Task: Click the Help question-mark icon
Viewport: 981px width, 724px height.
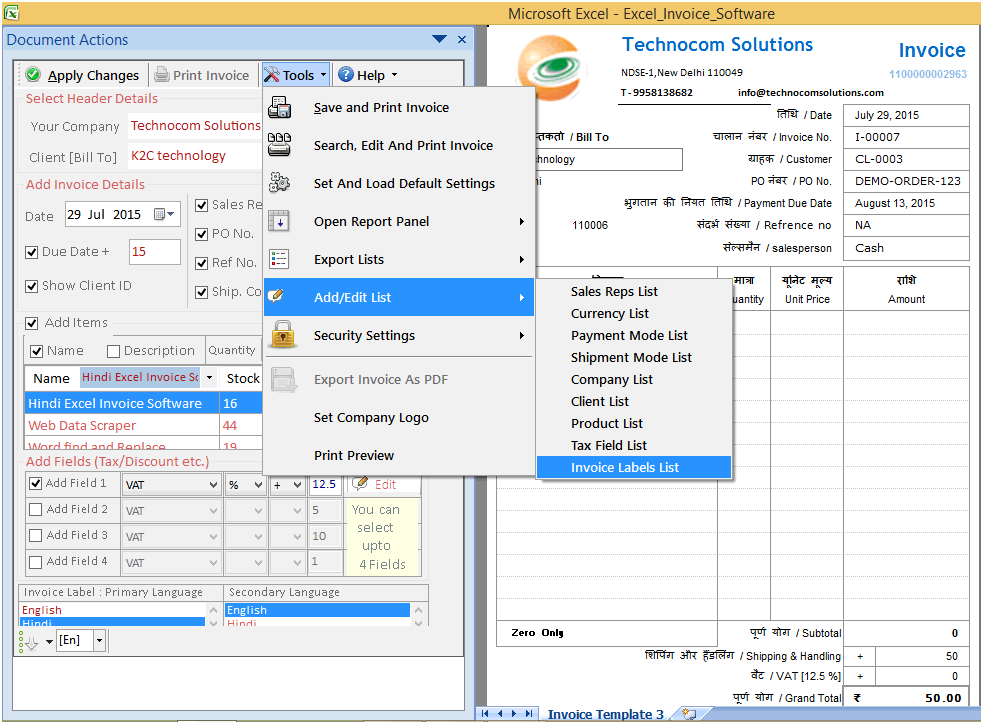Action: 344,74
